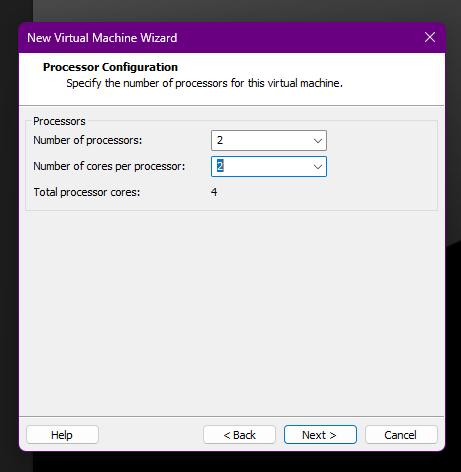Image resolution: width=461 pixels, height=472 pixels.
Task: Click the Processor Configuration heading
Action: coord(110,67)
